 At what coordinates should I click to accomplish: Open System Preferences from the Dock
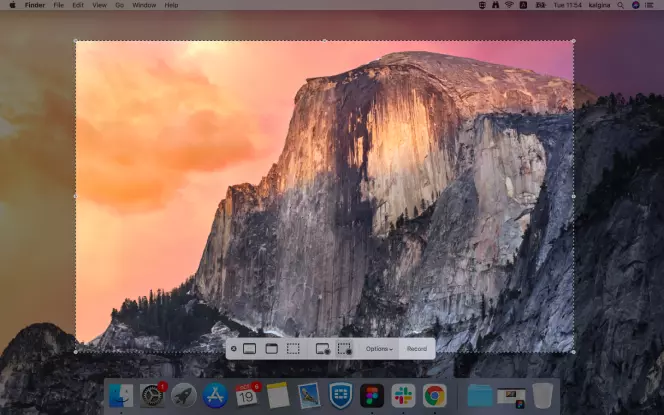tap(152, 396)
